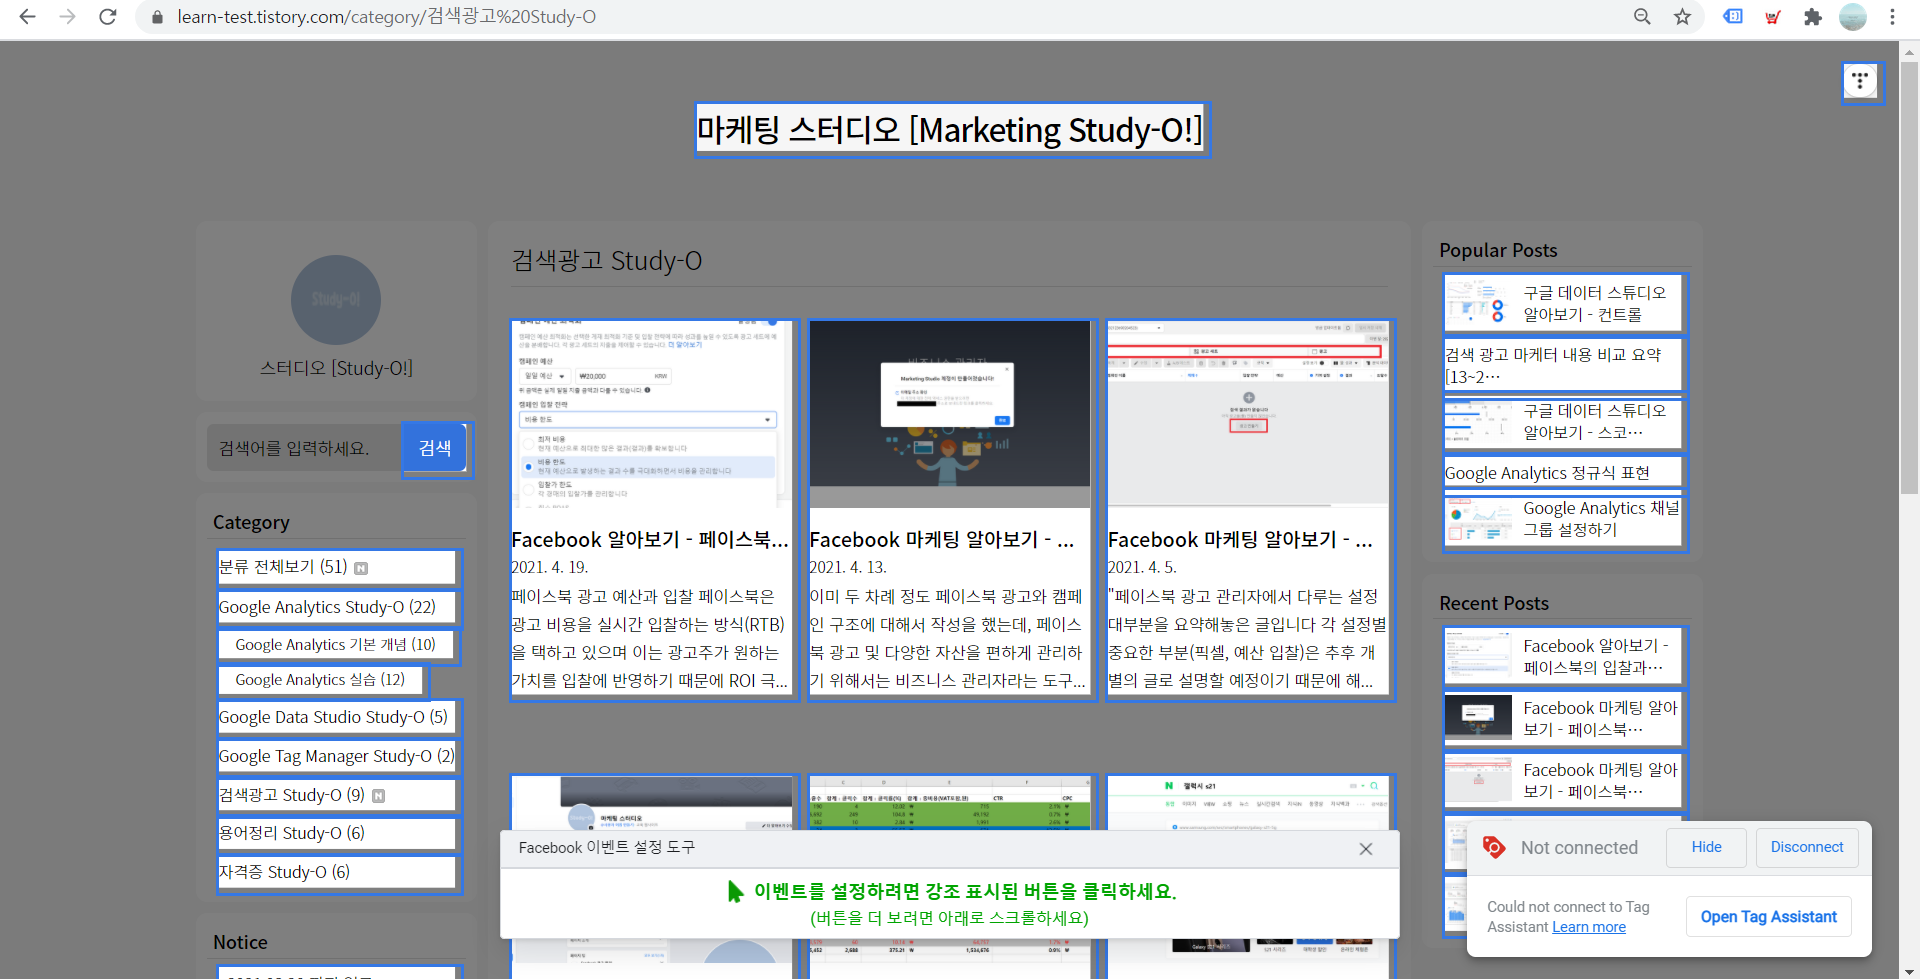Click the address bar URL
This screenshot has height=979, width=1920.
point(386,17)
